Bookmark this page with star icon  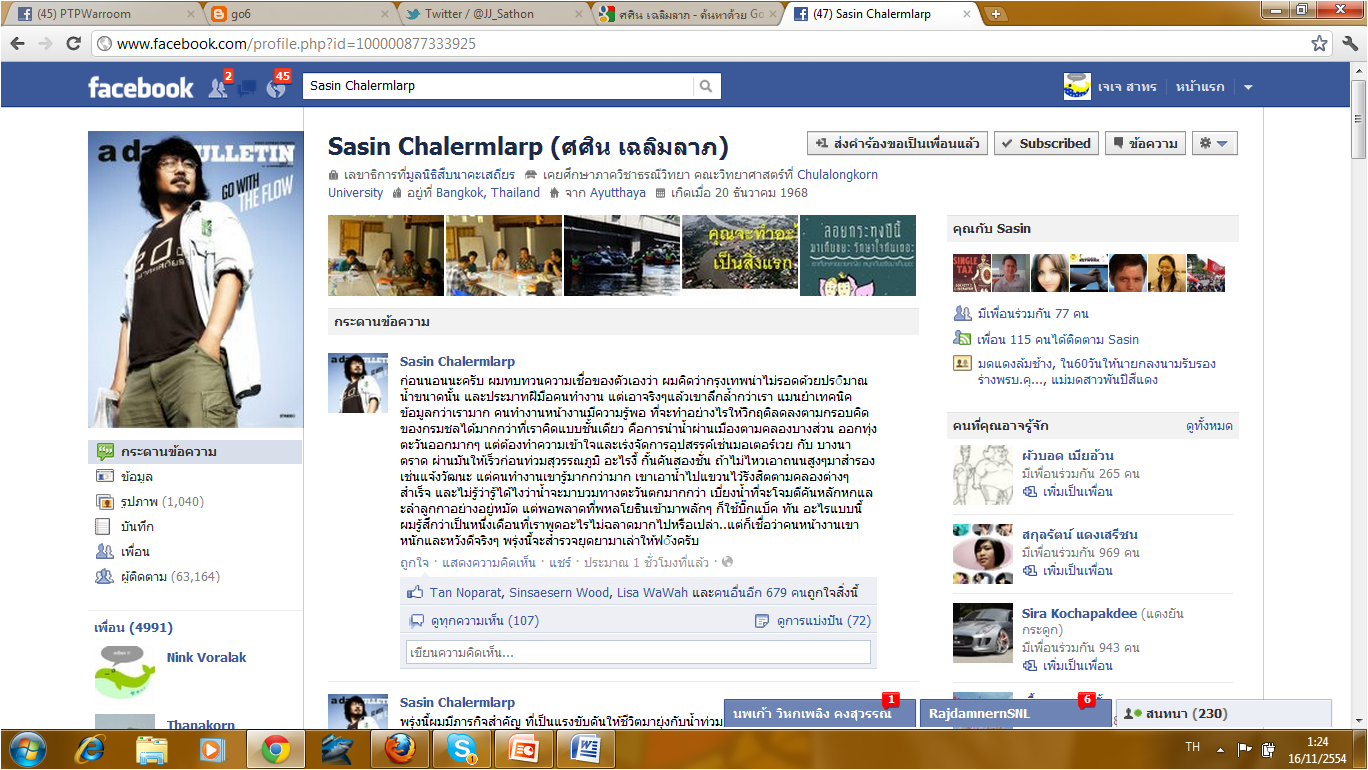click(1320, 44)
